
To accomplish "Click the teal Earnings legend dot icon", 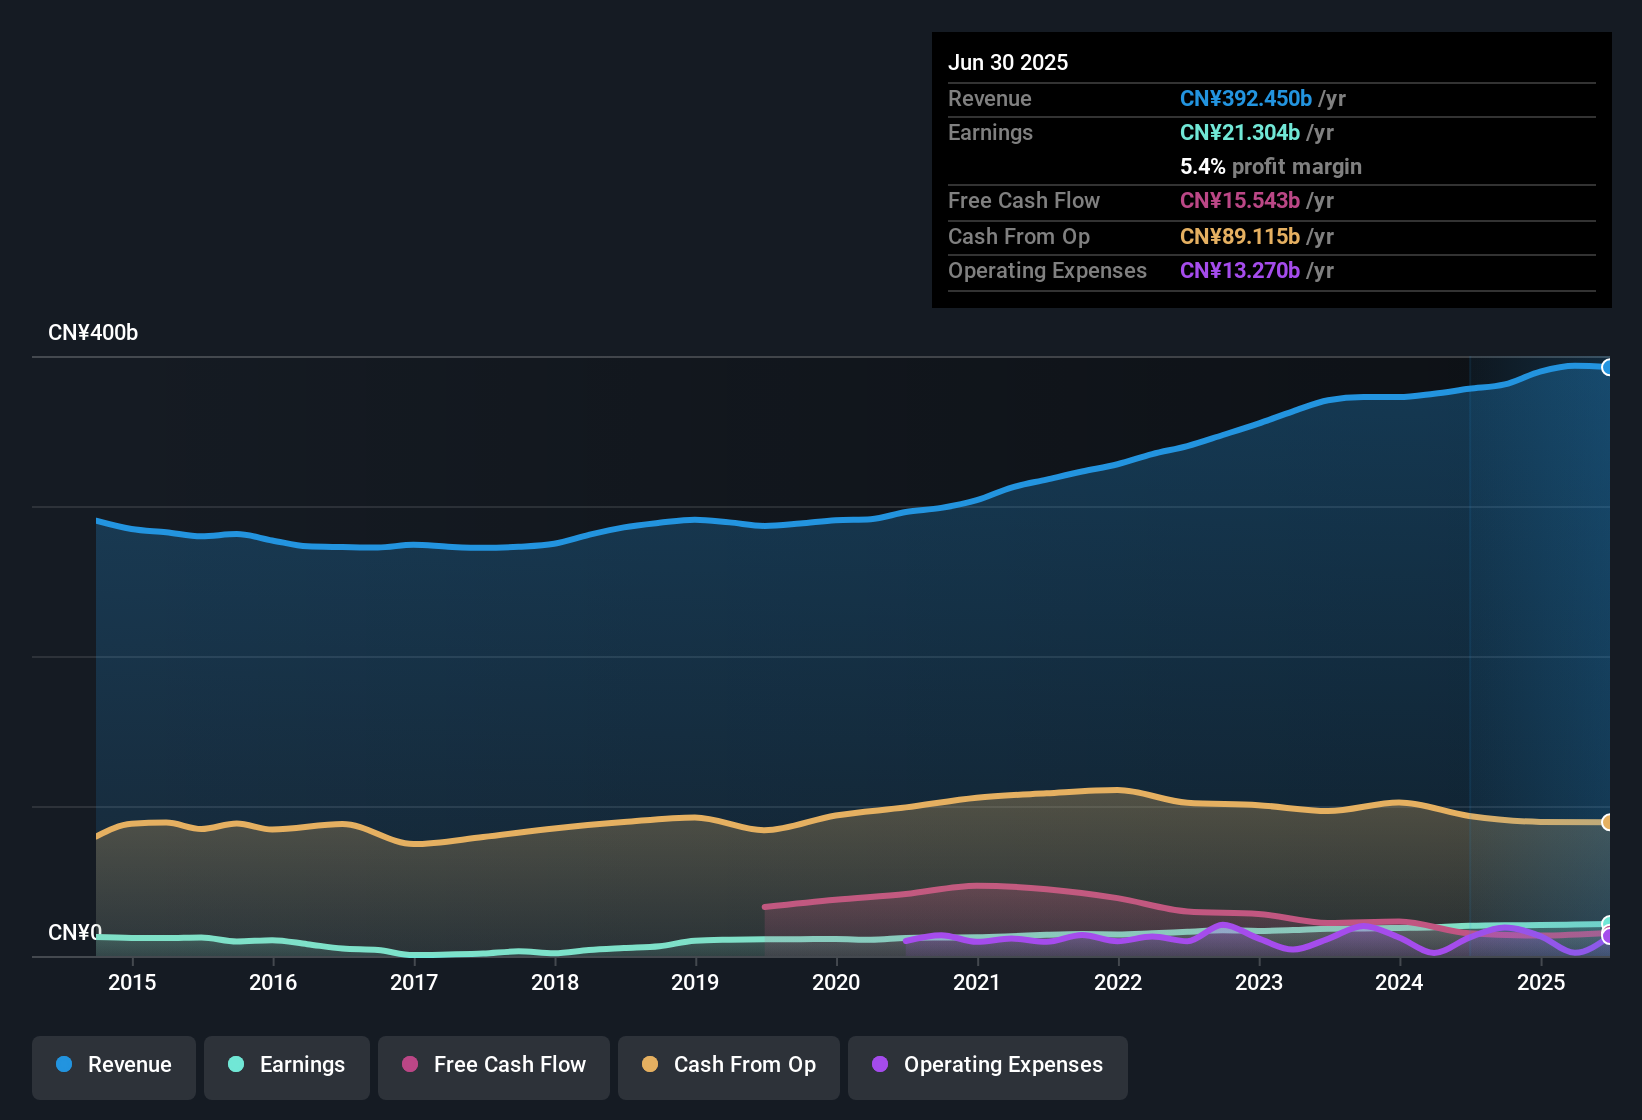I will 235,1065.
